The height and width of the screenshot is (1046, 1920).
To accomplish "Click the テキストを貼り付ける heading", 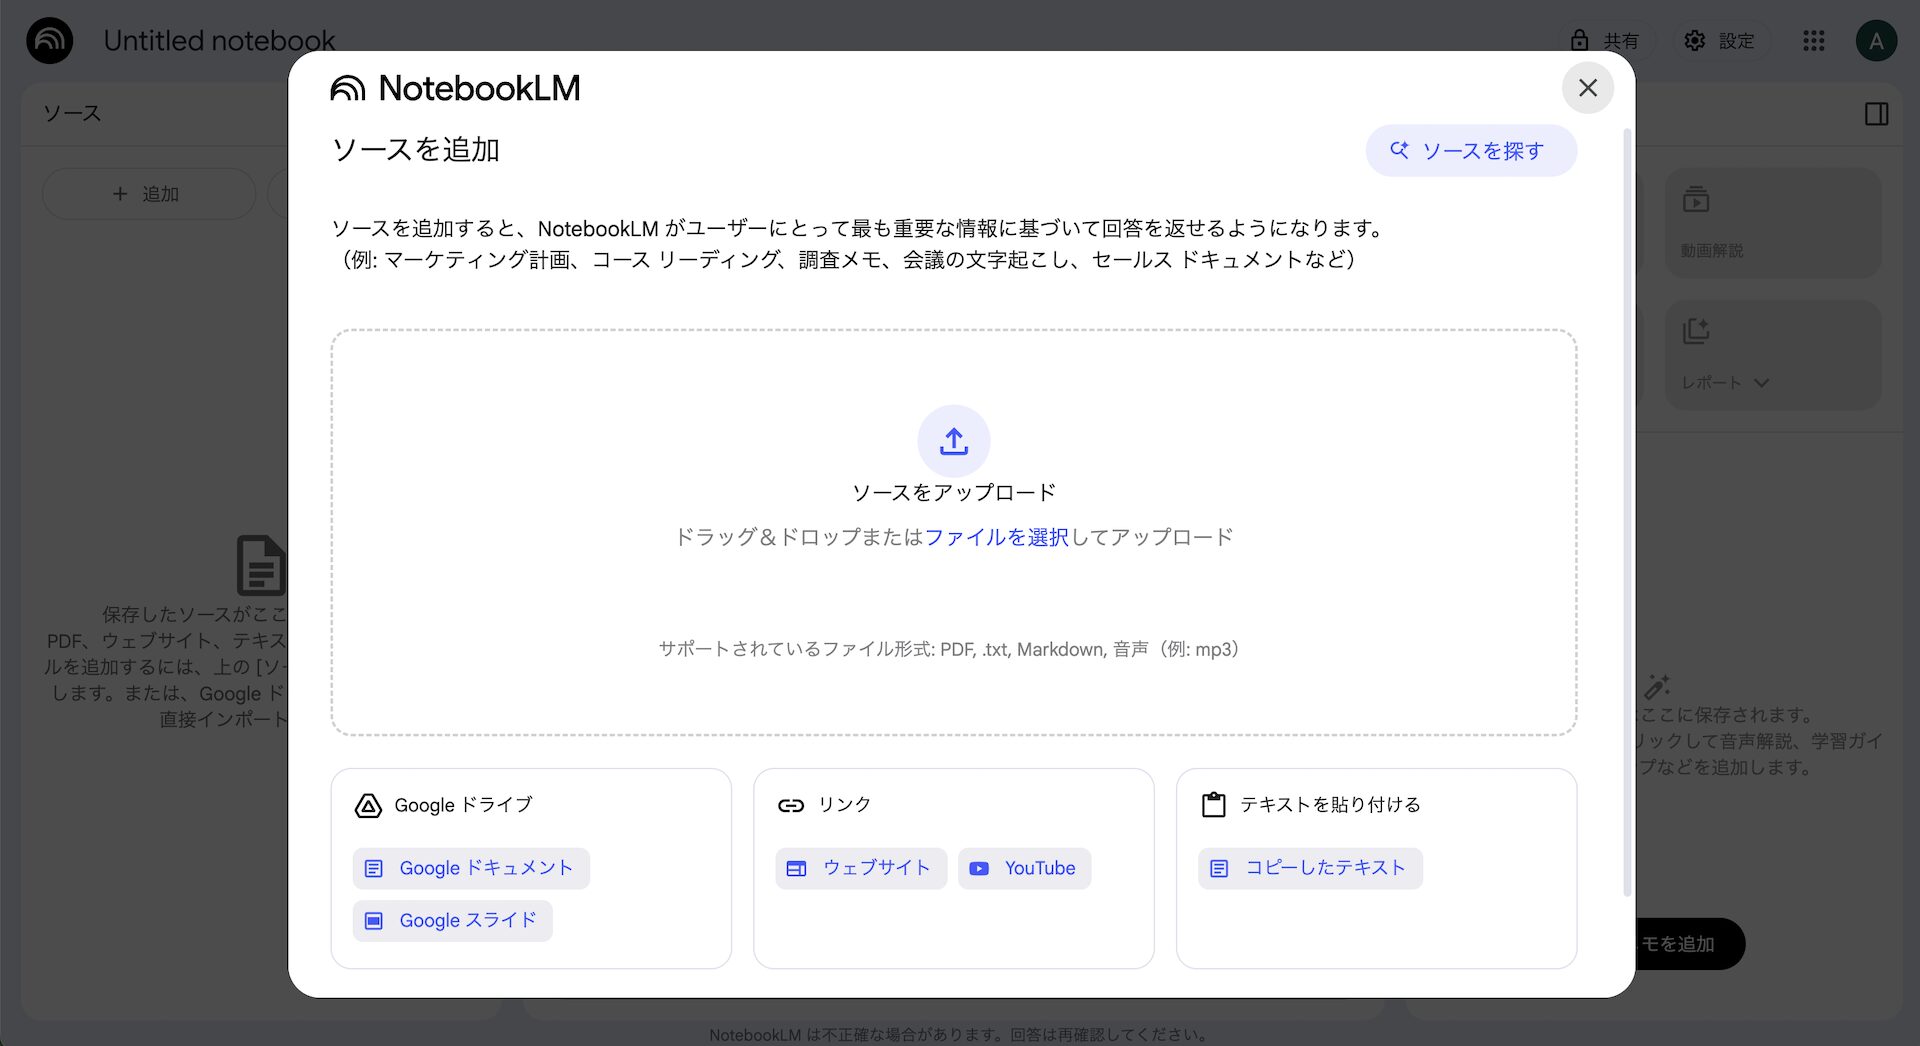I will (x=1330, y=805).
